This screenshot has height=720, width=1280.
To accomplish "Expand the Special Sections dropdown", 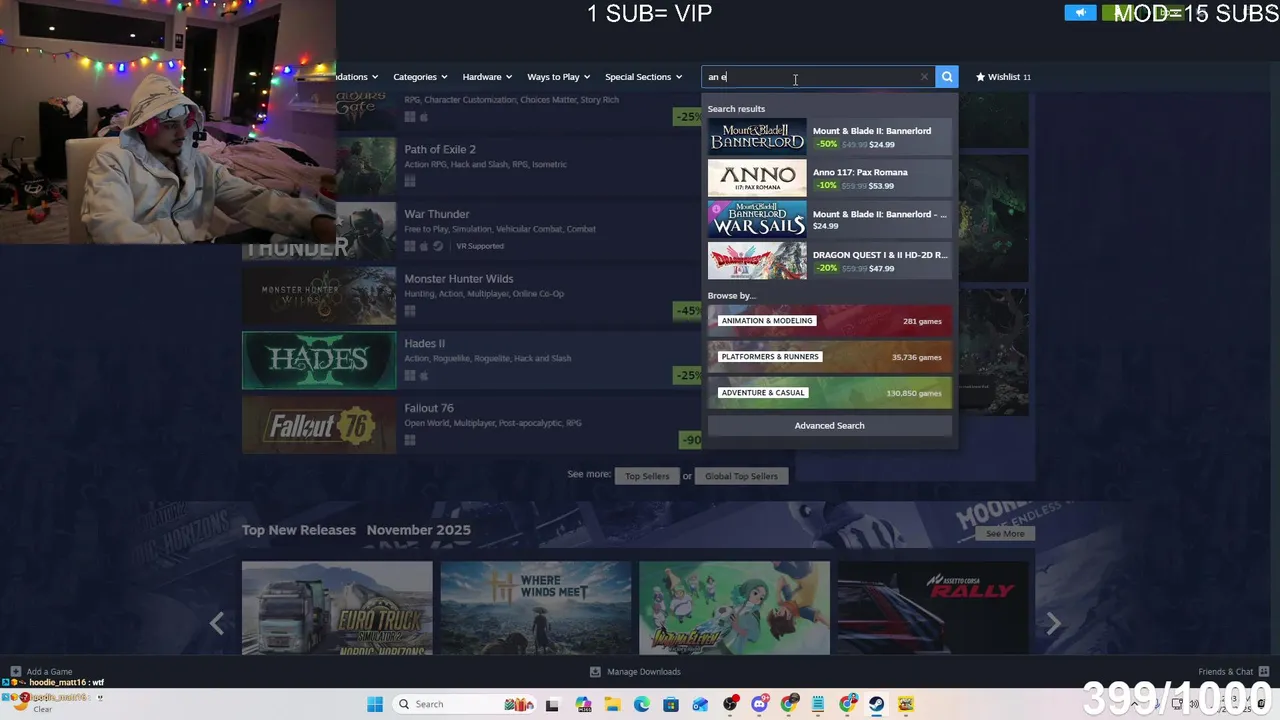I will tap(644, 77).
